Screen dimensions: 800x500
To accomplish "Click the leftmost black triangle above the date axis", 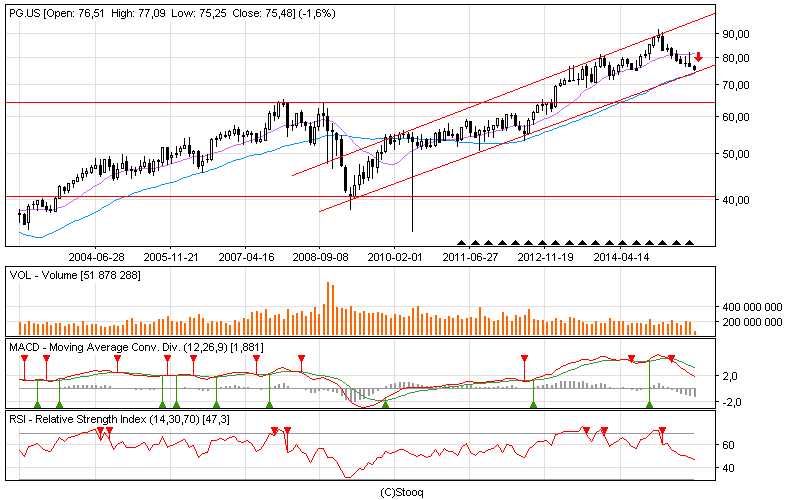I will click(462, 243).
